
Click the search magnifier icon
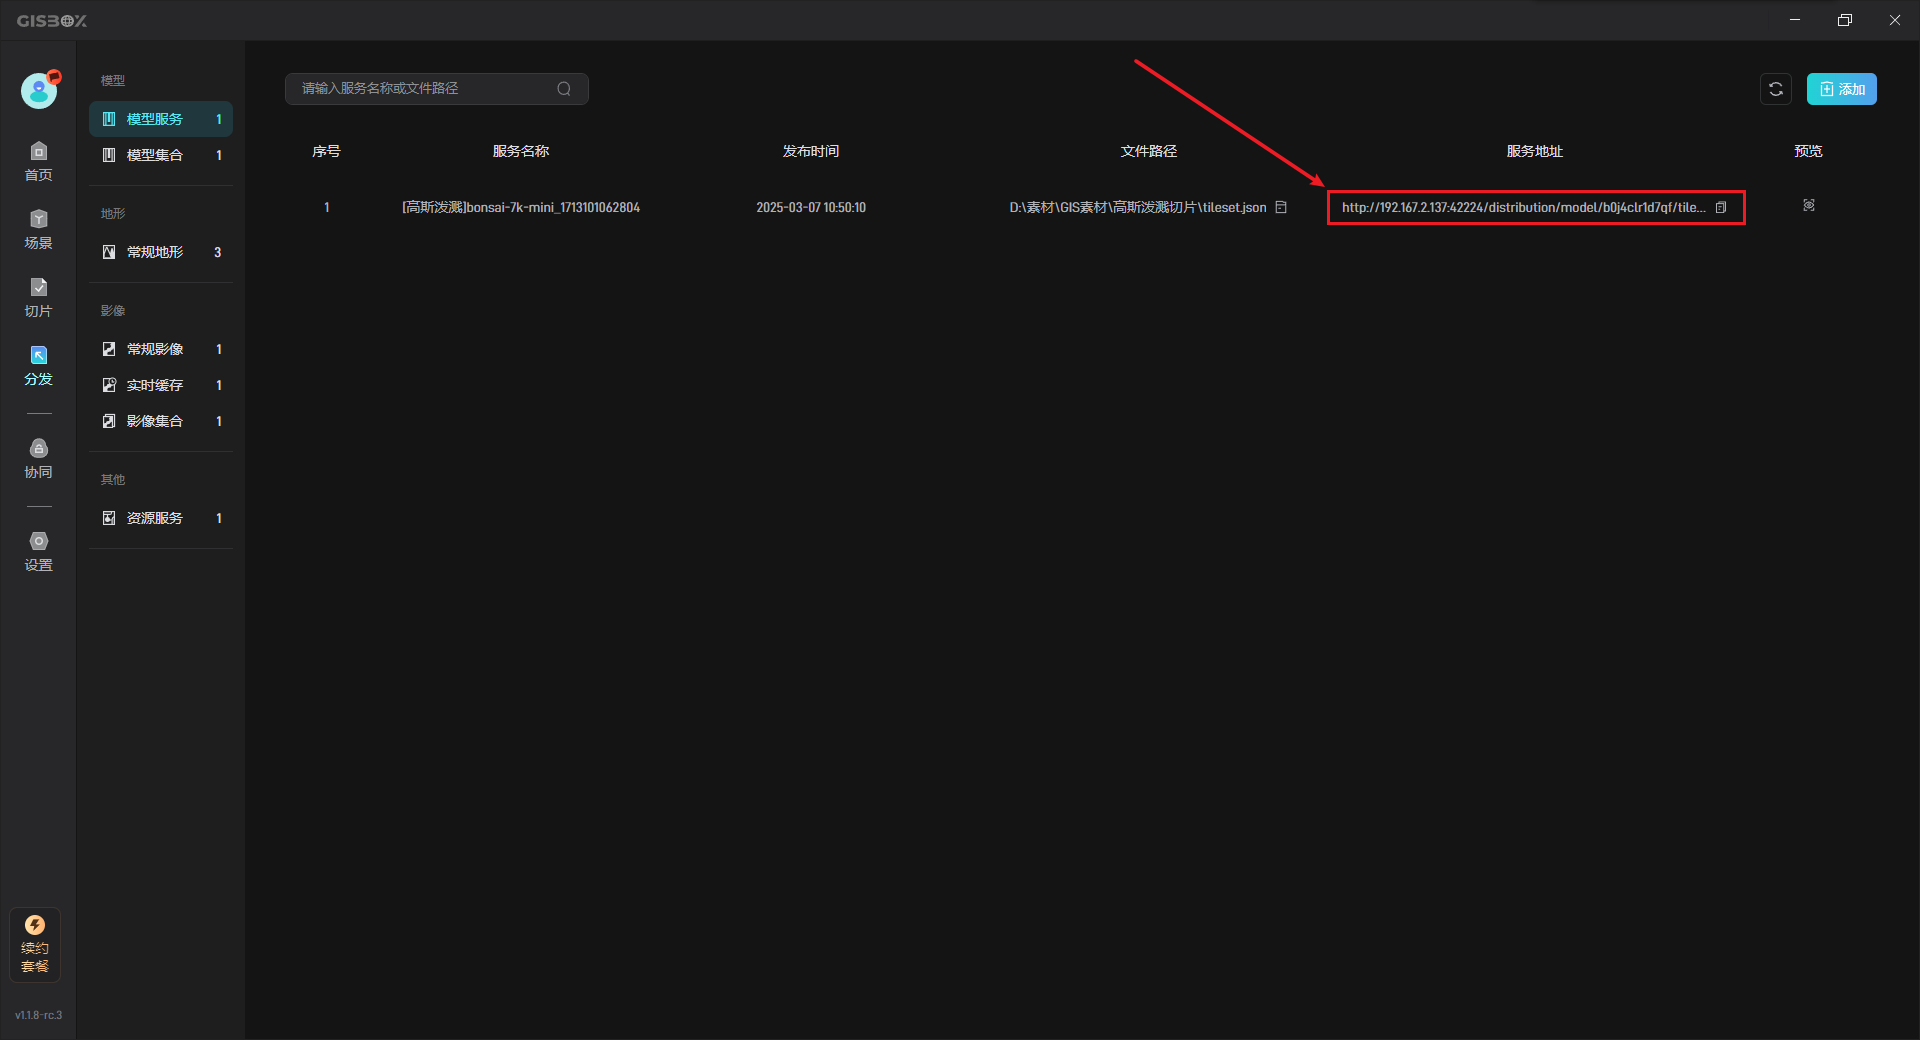coord(564,89)
